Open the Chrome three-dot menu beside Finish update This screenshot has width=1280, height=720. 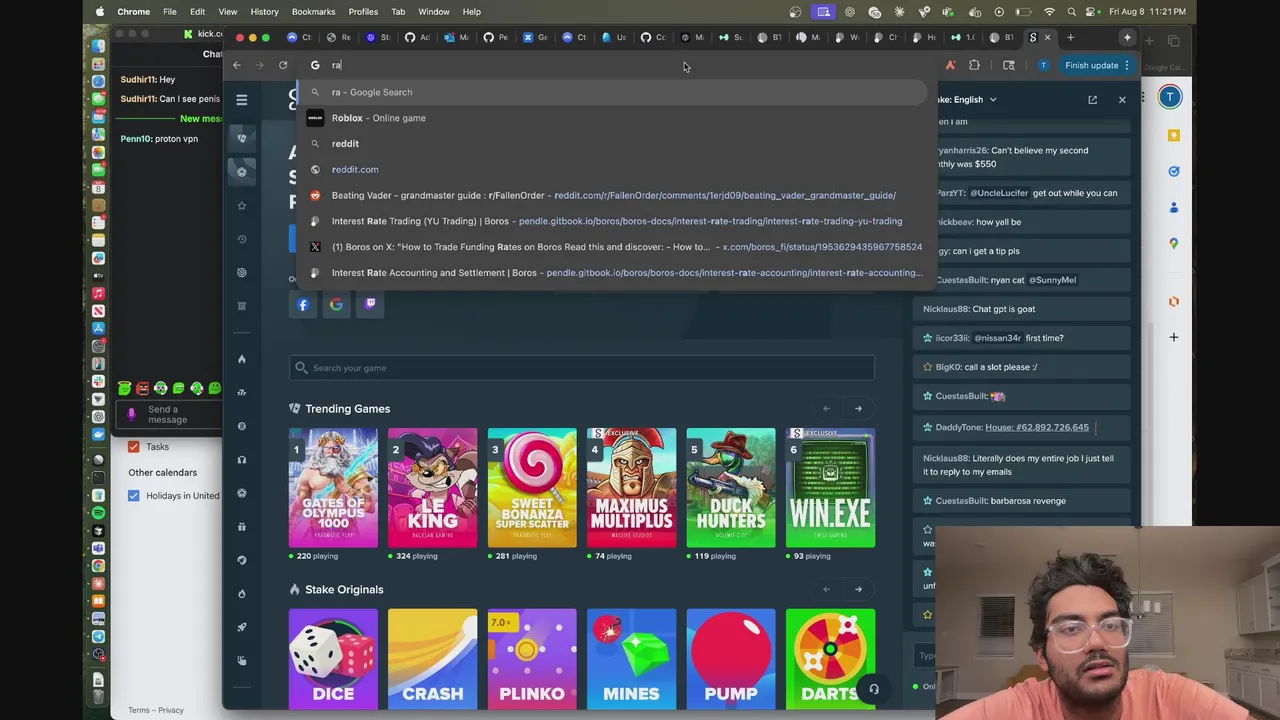coord(1127,65)
